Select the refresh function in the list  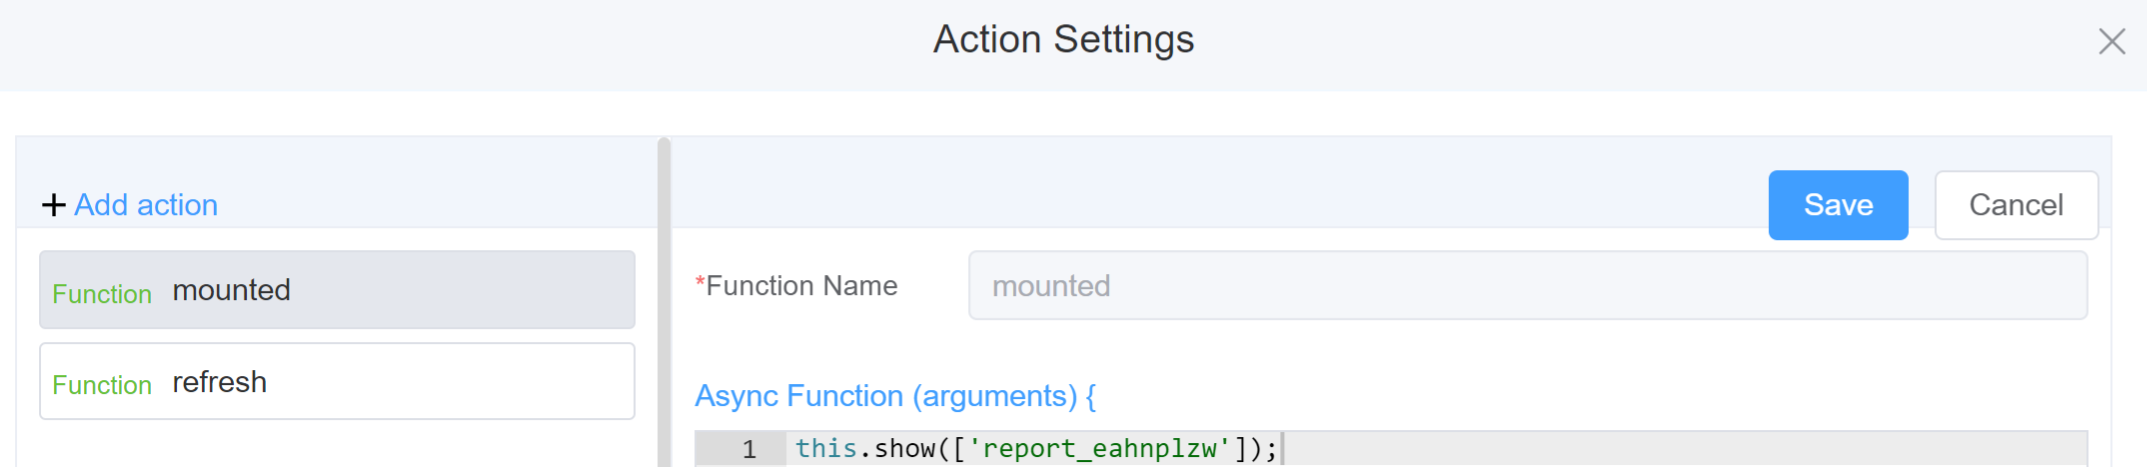pos(336,382)
